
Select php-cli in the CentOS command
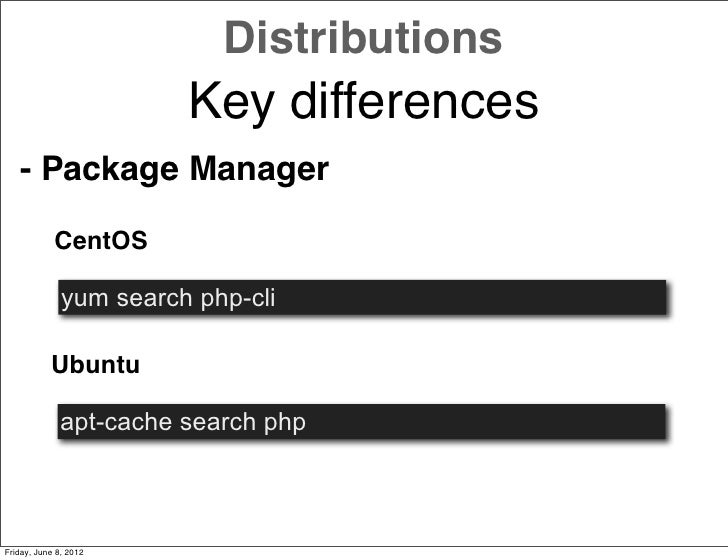[238, 299]
